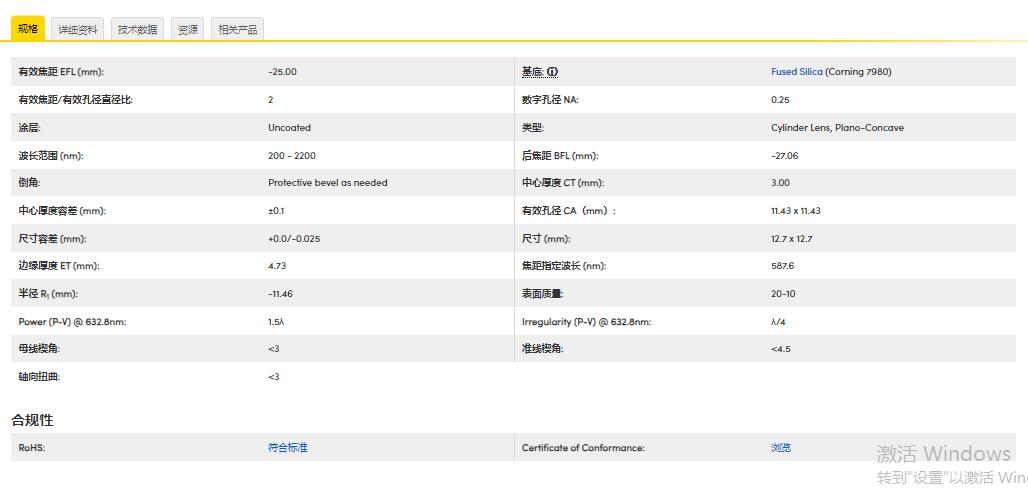Click the 'Power (P-V) @ 632.8nm' label
The height and width of the screenshot is (488, 1028).
[x=72, y=322]
